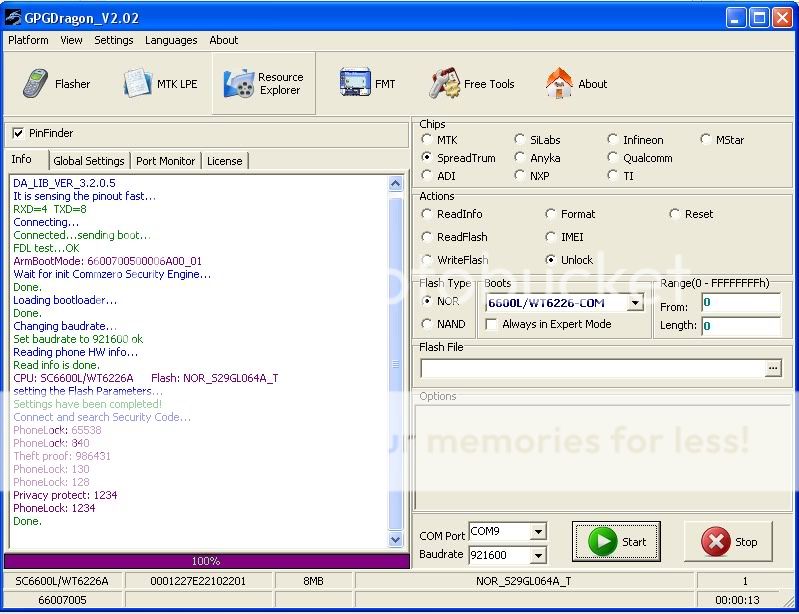Click the 'Privacy protect: 1234' log line
799x614 pixels.
(65, 495)
